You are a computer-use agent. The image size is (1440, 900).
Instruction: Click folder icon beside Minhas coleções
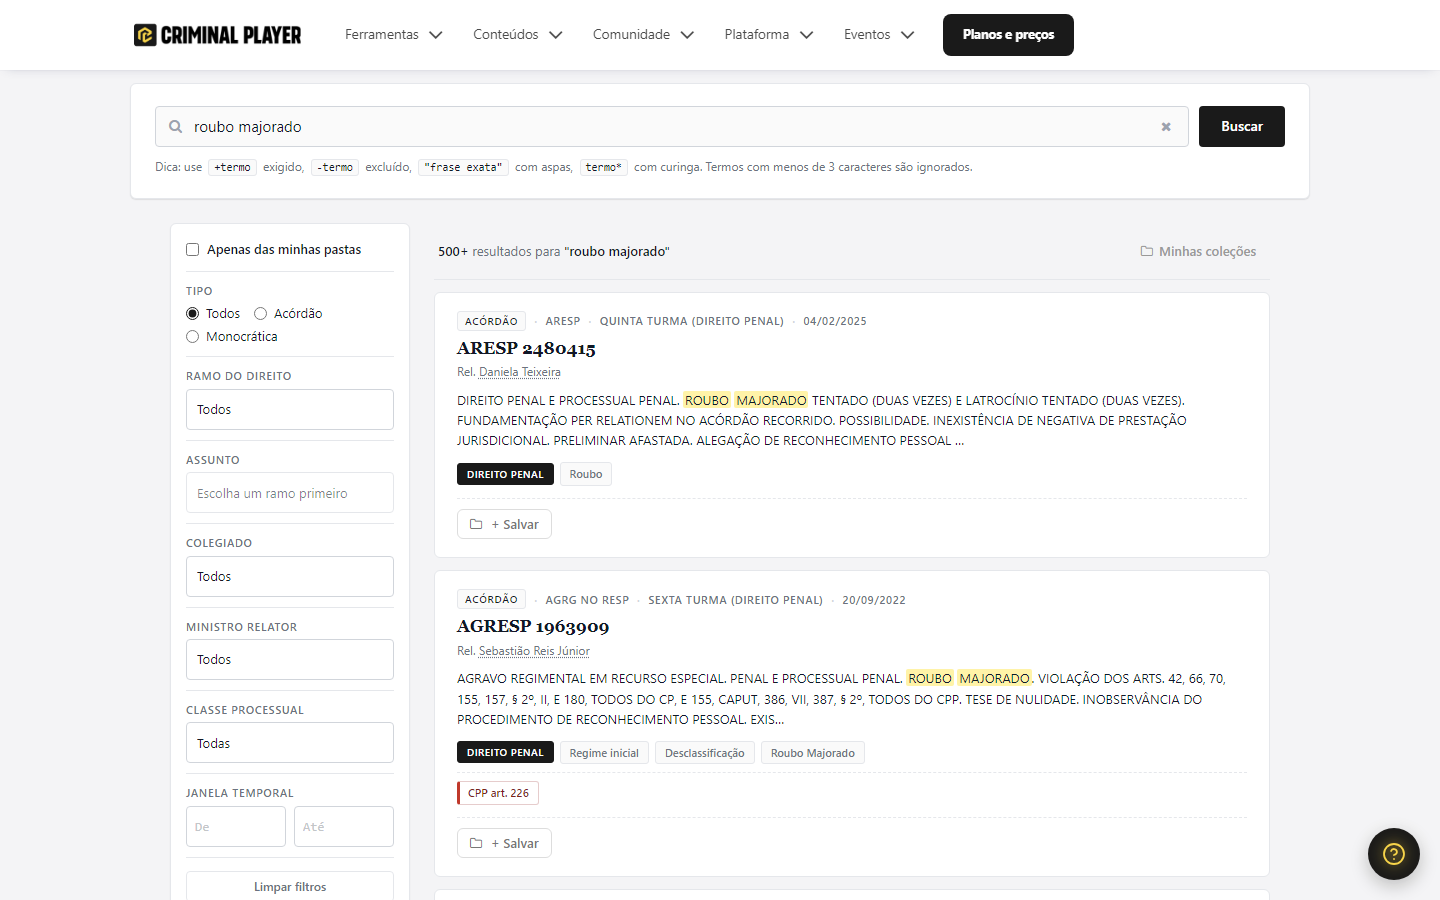coord(1147,251)
